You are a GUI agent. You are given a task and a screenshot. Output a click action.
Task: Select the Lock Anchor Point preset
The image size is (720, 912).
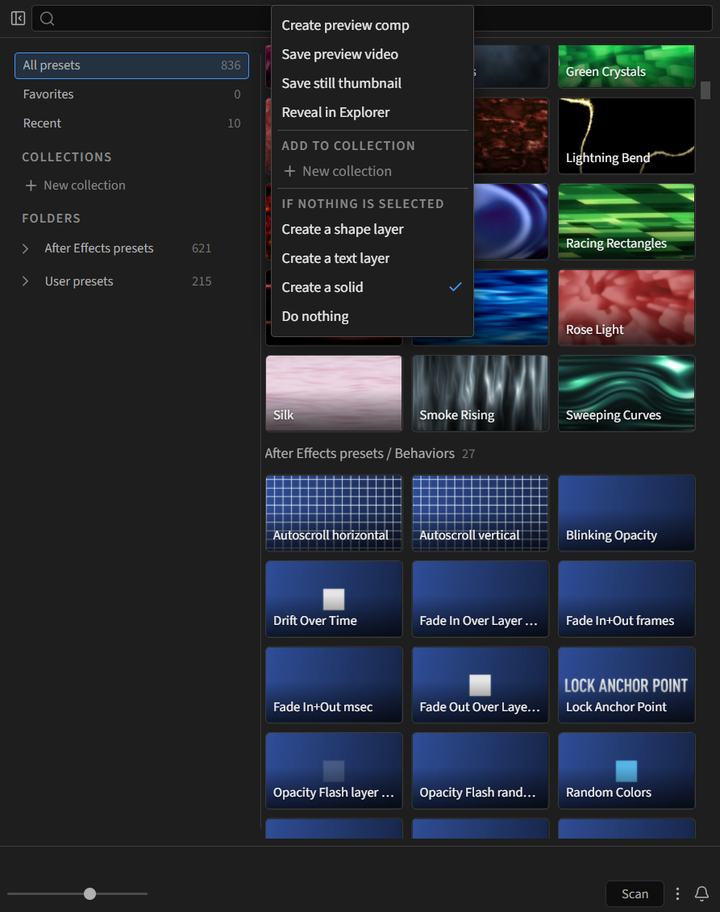point(626,685)
